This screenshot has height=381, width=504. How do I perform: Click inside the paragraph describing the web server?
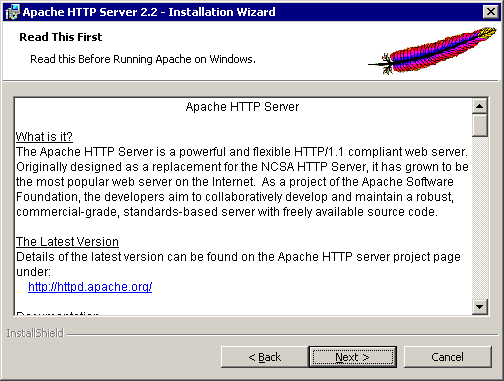click(x=242, y=182)
